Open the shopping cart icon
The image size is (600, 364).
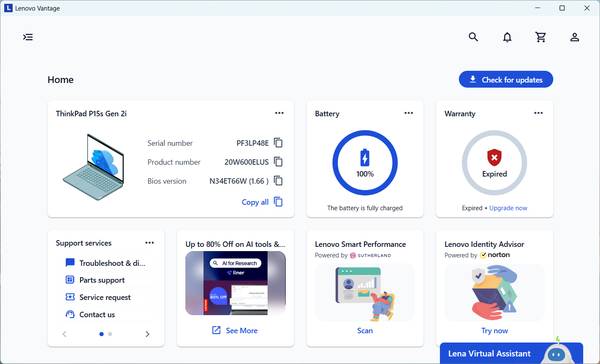tap(541, 37)
